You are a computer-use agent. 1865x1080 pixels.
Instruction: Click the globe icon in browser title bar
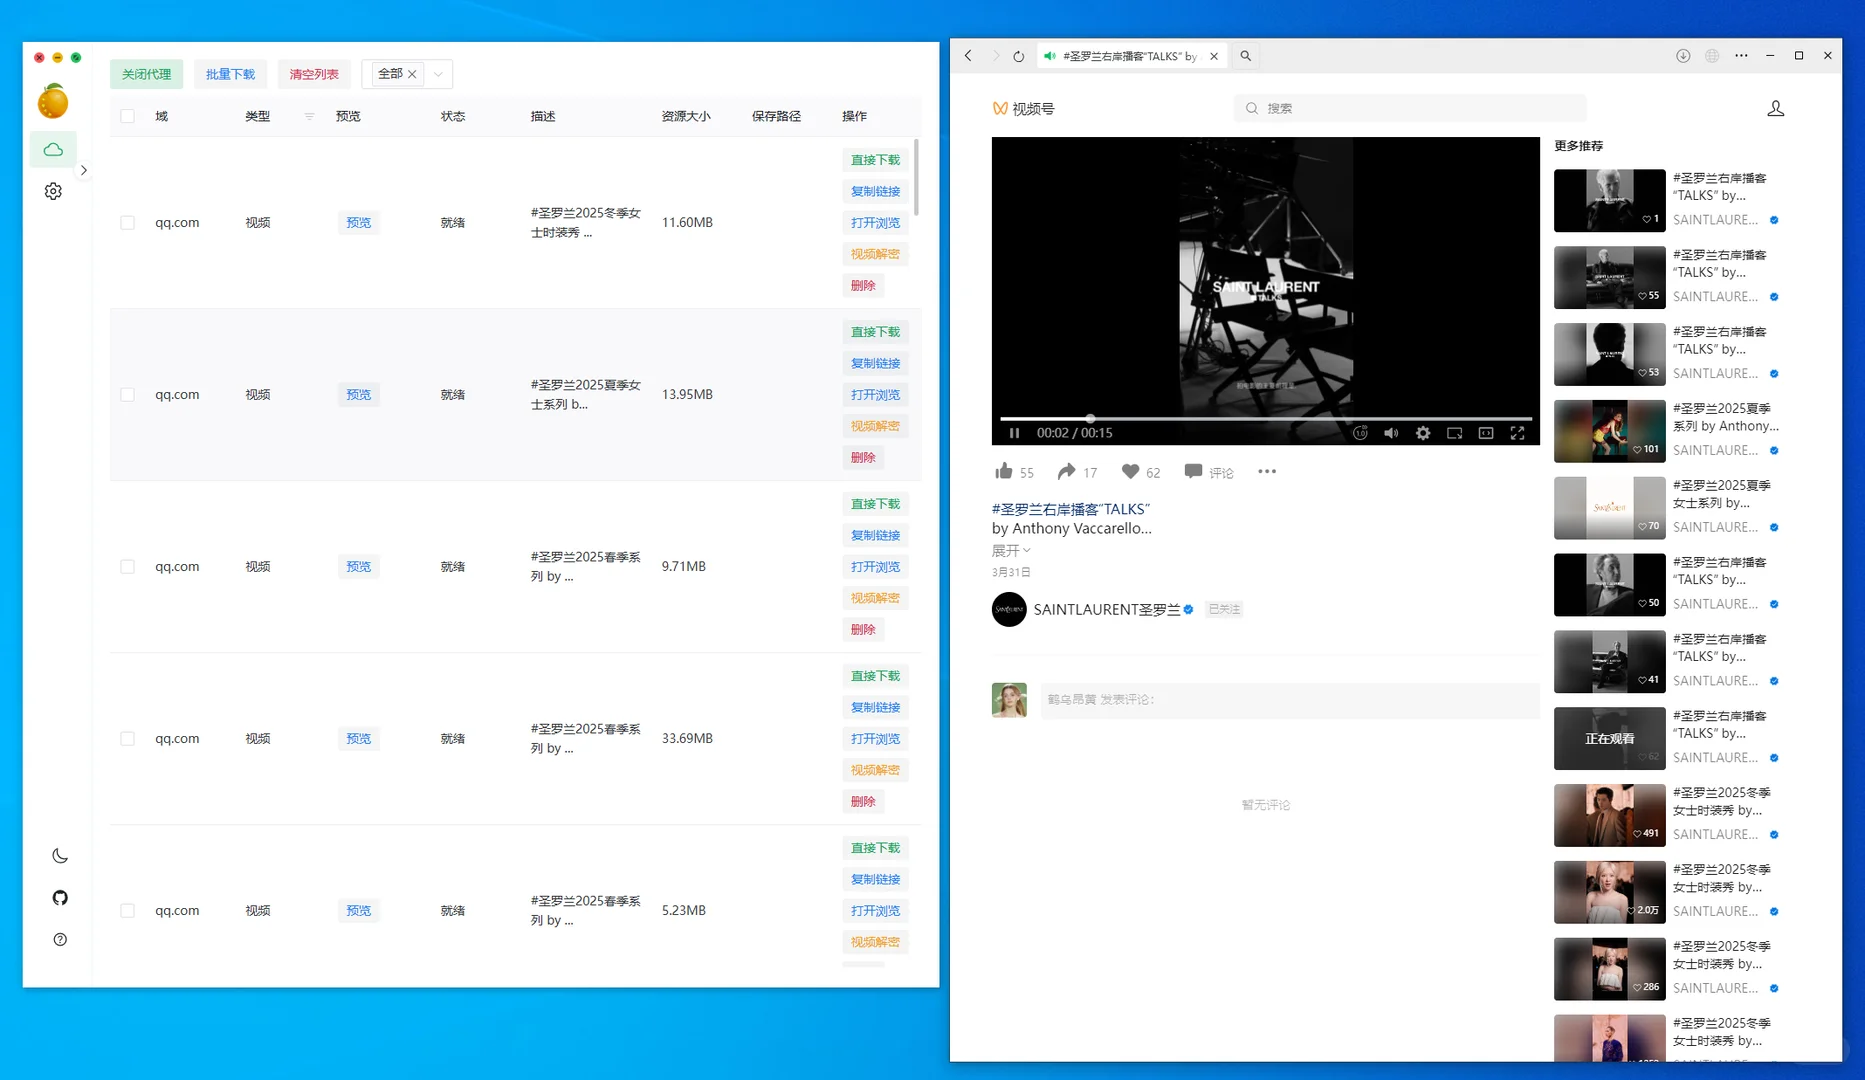tap(1712, 56)
